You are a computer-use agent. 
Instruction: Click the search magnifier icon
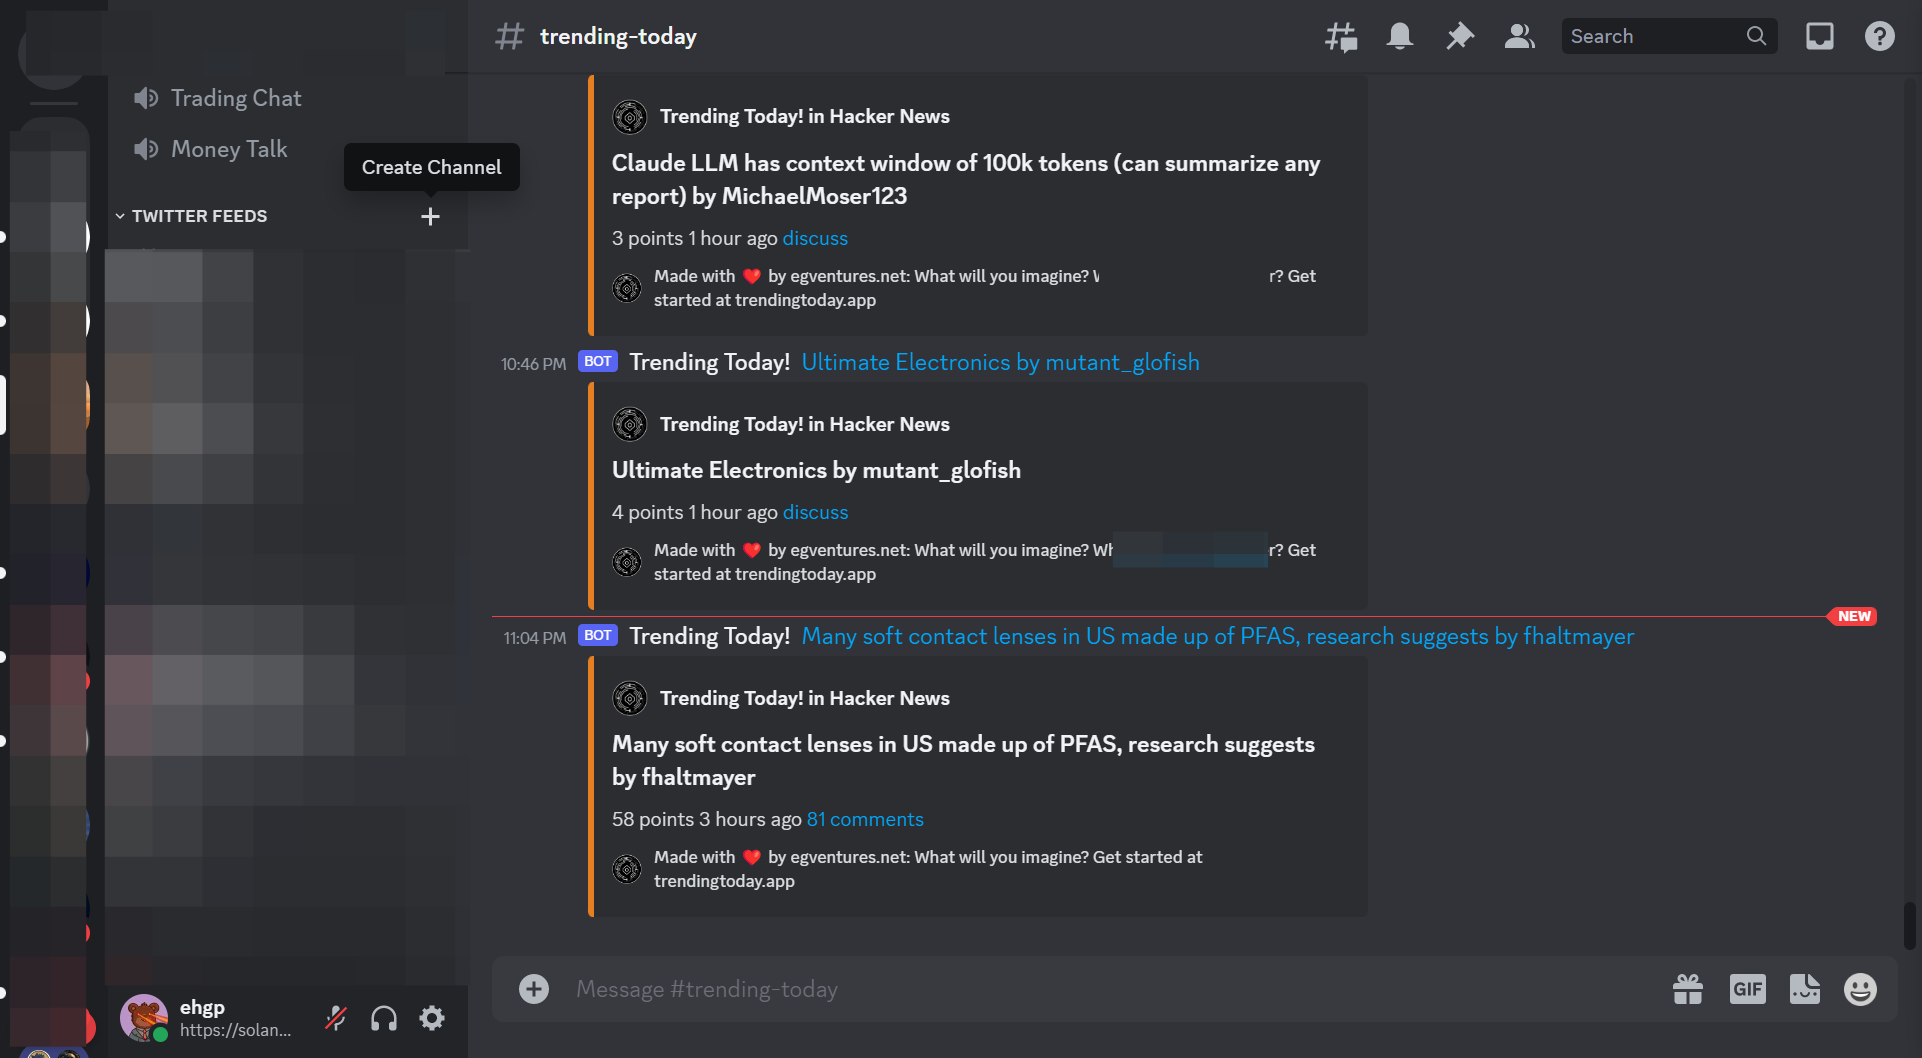(x=1756, y=36)
